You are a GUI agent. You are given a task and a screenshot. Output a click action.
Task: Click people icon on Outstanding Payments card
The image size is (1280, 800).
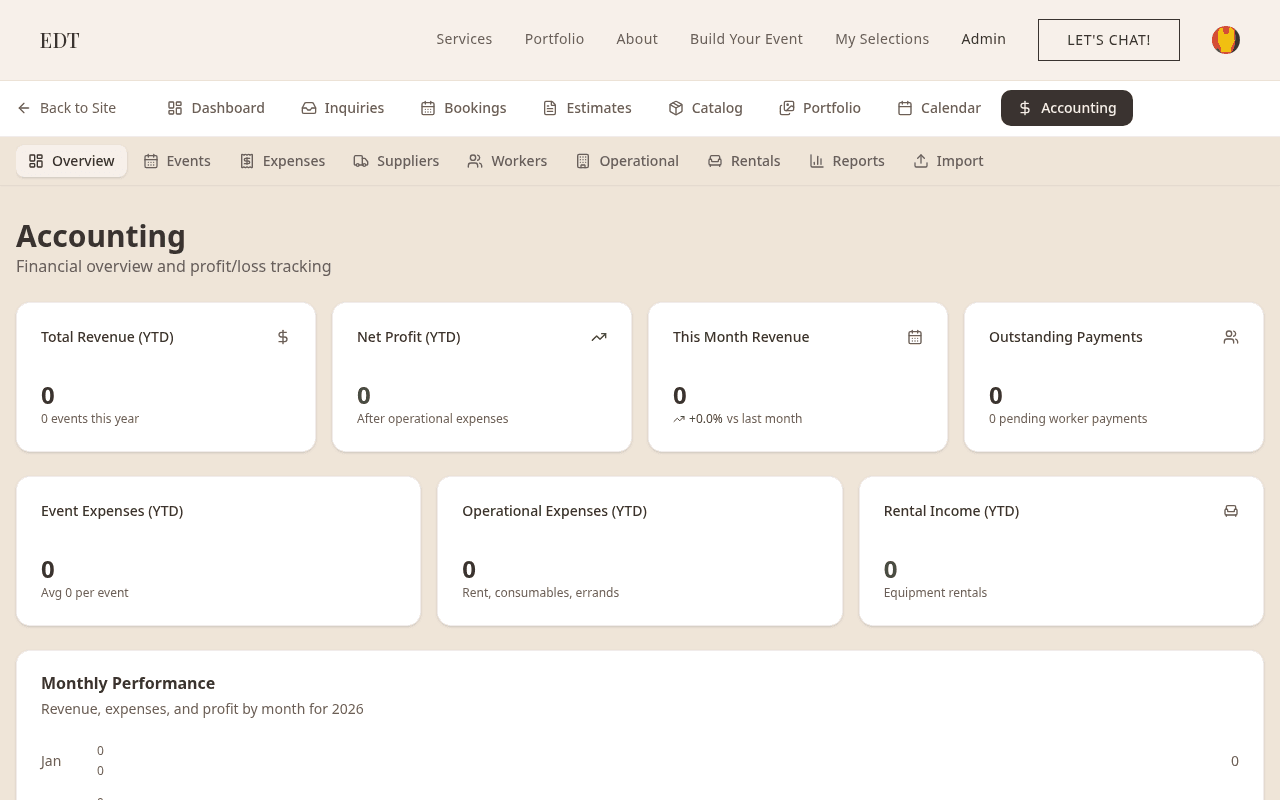[x=1231, y=337]
